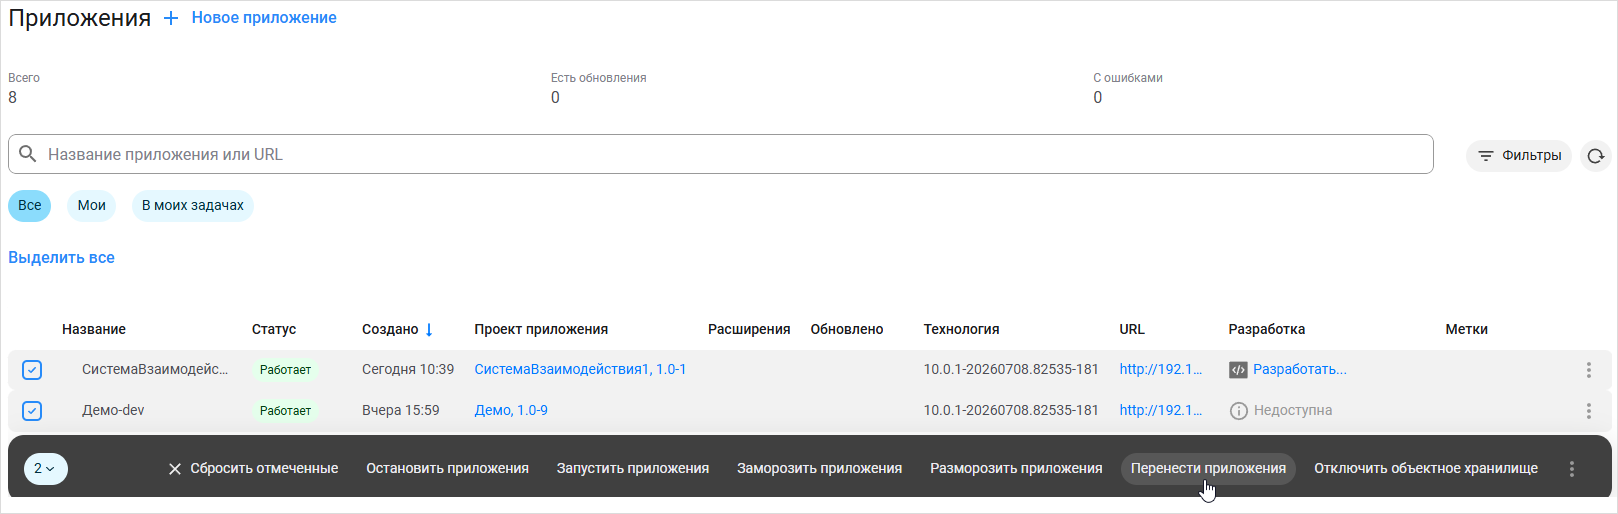Click the Всего total counter
The image size is (1618, 514).
tap(24, 88)
